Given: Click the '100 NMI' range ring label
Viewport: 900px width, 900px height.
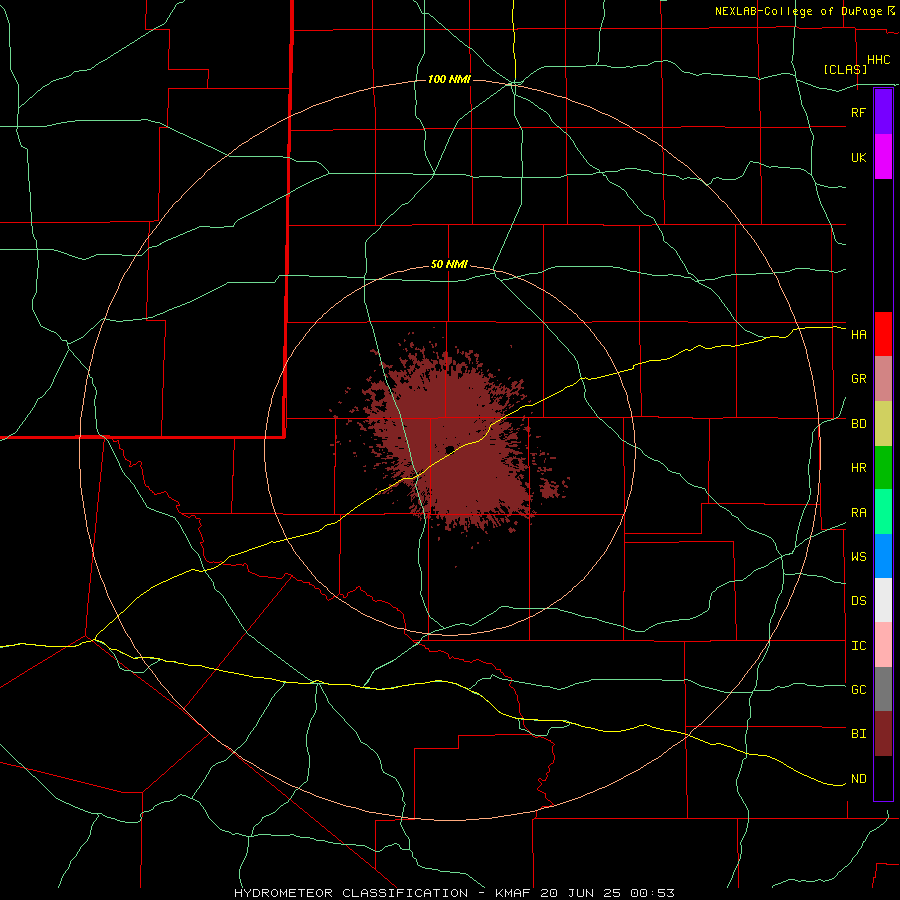Looking at the screenshot, I should point(449,79).
